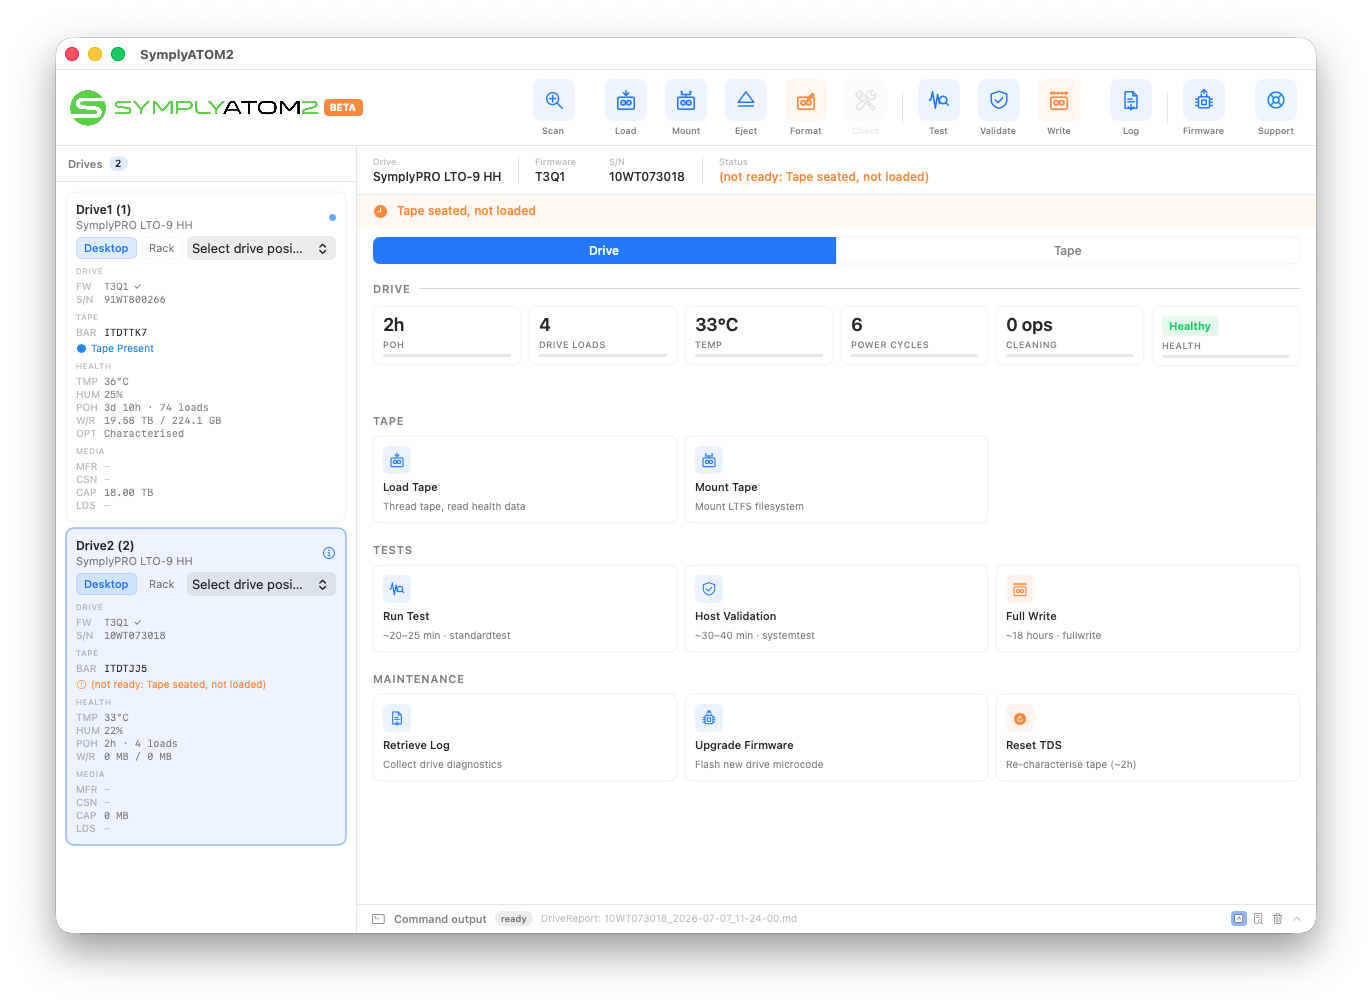Image resolution: width=1372 pixels, height=1007 pixels.
Task: Click the Retrieve Log document icon
Action: (397, 718)
